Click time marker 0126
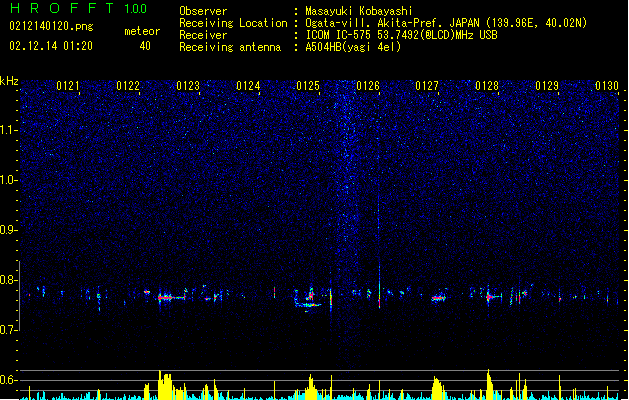Image resolution: width=629 pixels, height=400 pixels. [x=368, y=86]
